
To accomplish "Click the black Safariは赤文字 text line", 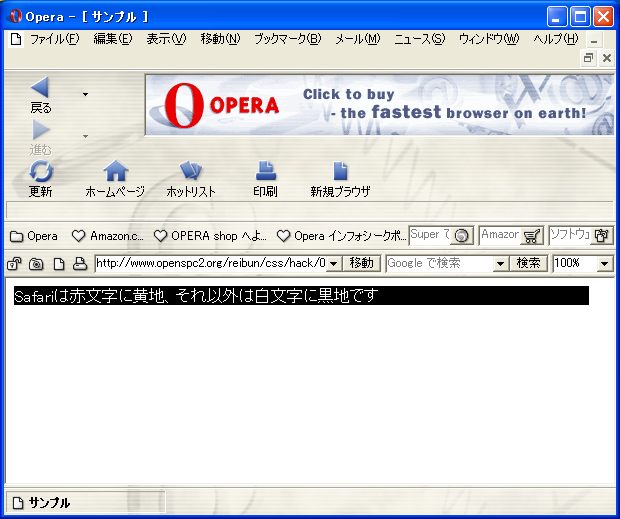I will coord(301,296).
